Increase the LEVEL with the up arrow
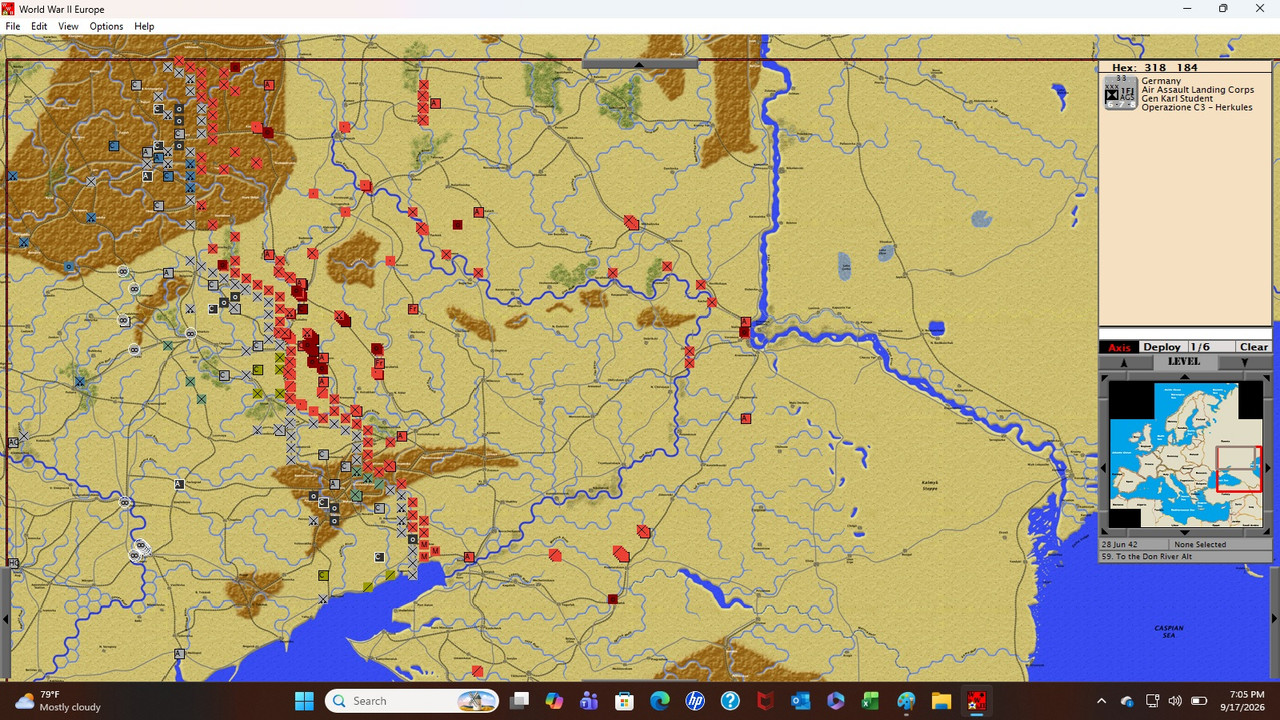 pyautogui.click(x=1124, y=363)
